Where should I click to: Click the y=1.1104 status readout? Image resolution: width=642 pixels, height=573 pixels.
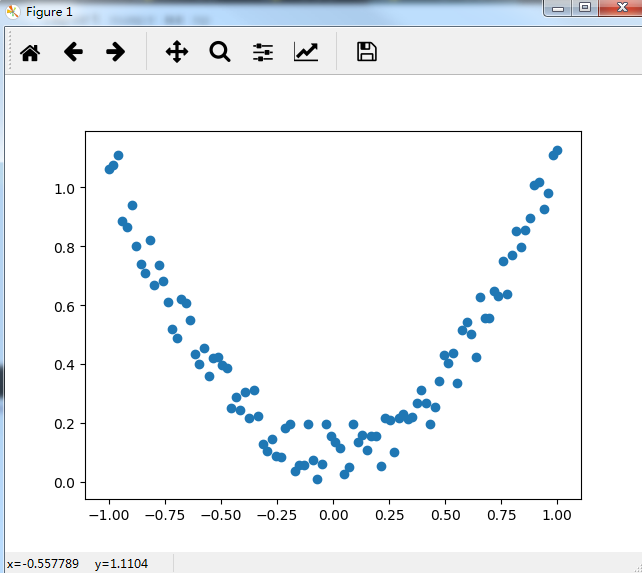(121, 564)
